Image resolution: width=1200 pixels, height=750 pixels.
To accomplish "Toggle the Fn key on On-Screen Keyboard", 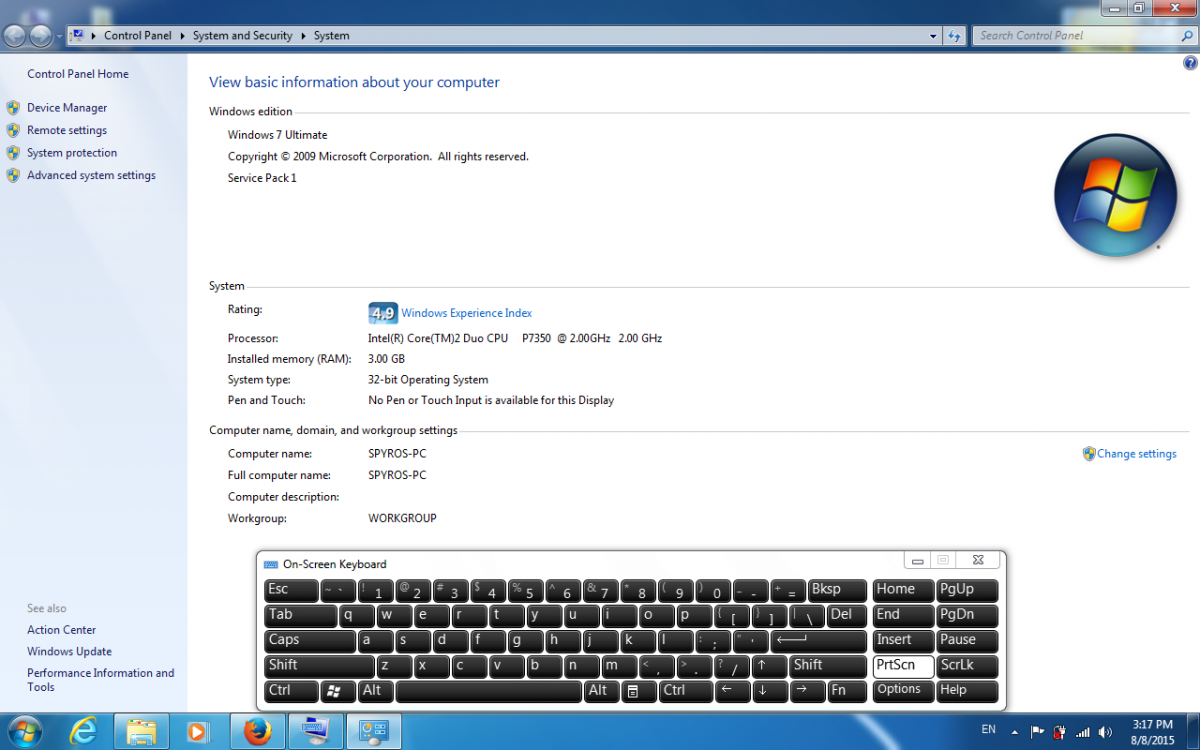I will point(847,690).
